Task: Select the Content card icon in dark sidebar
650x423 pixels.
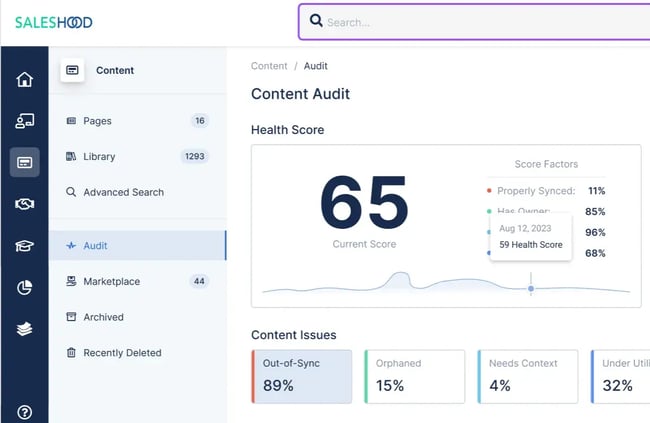Action: [x=24, y=162]
